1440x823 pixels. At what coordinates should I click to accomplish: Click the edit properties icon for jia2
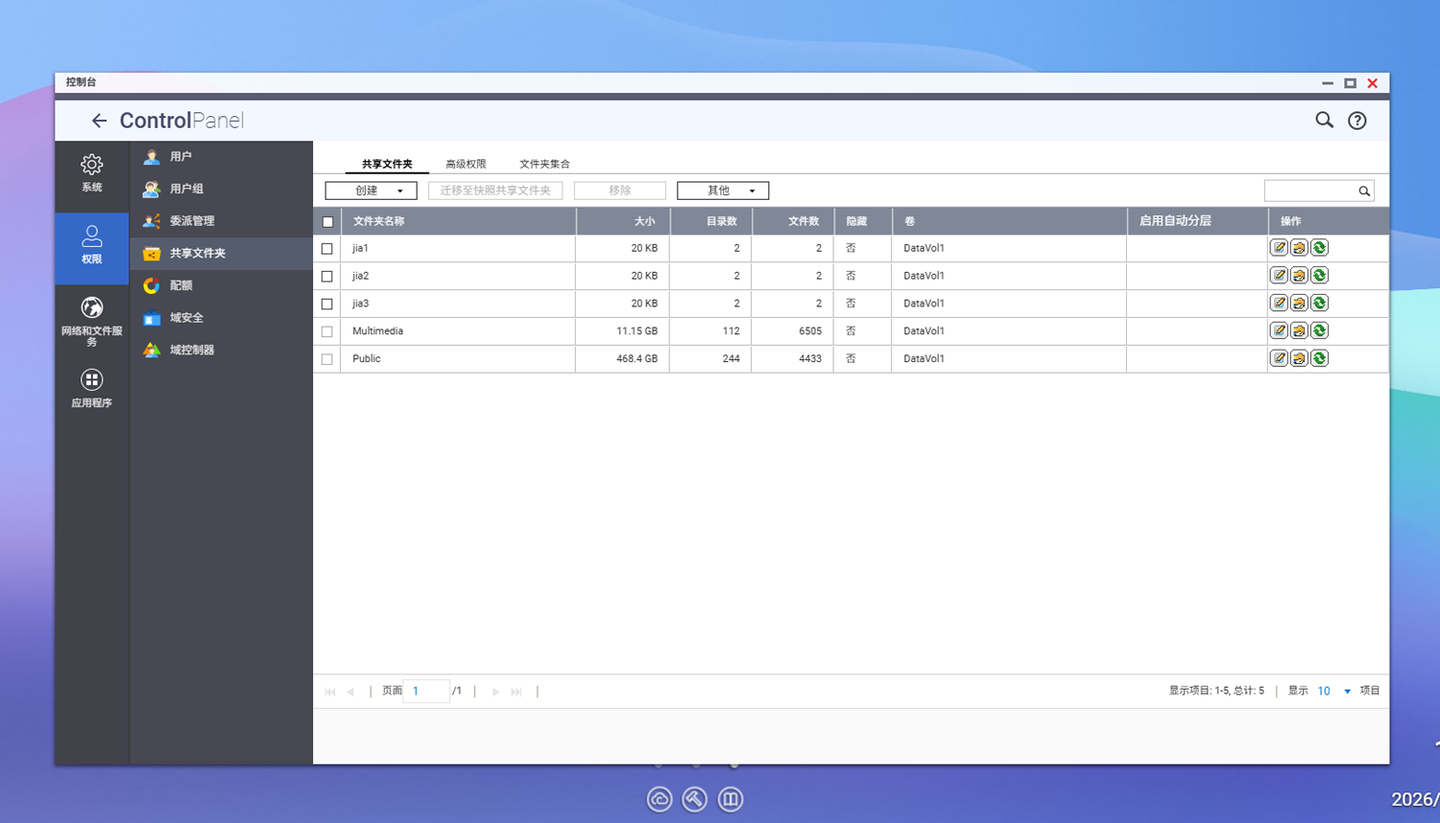[x=1279, y=275]
